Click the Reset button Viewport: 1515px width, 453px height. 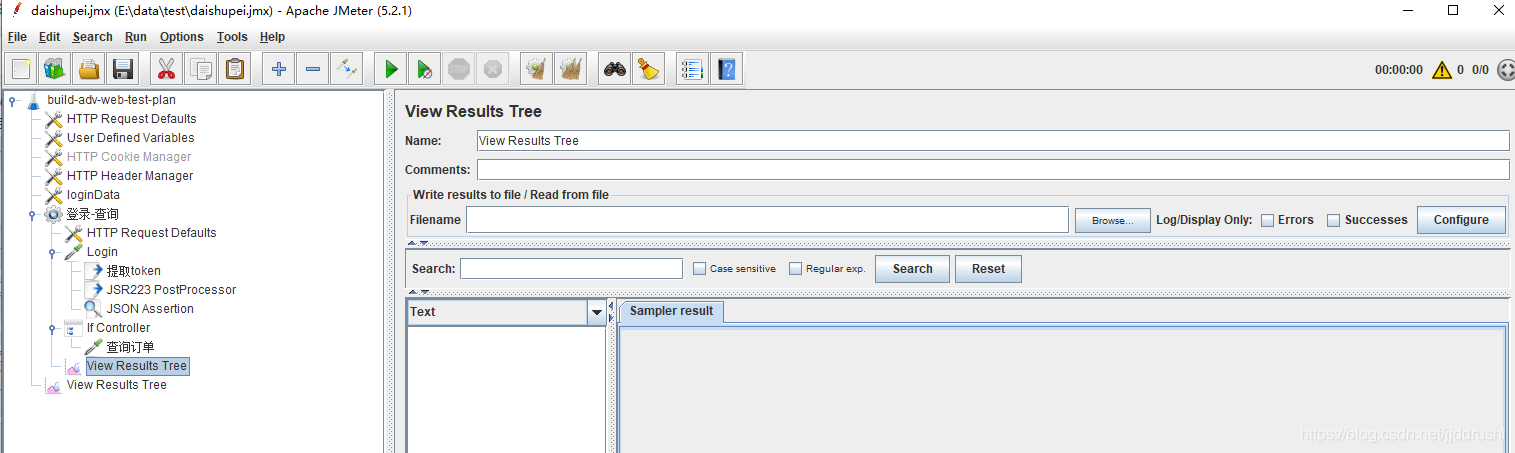click(x=988, y=269)
